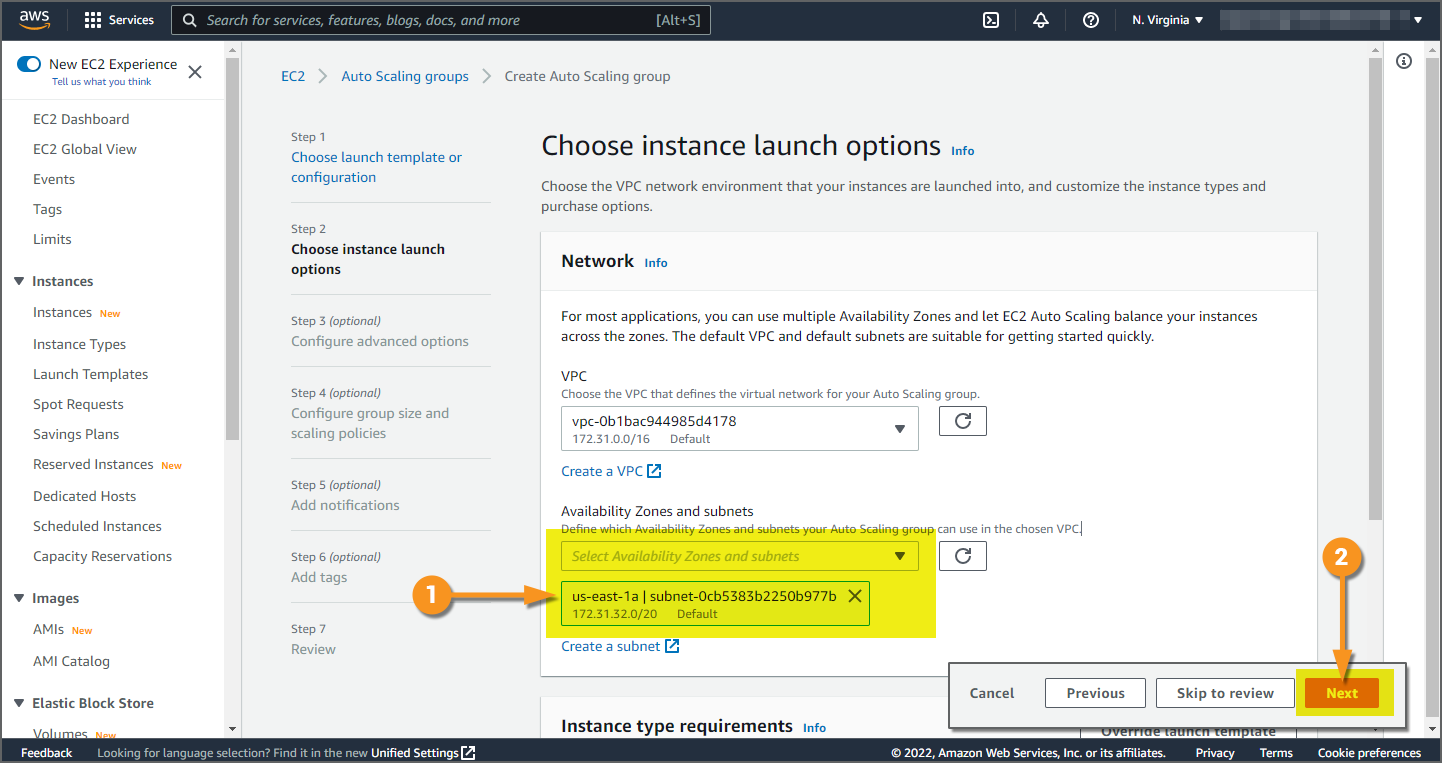Focus the AWS services search box
This screenshot has height=763, width=1442.
pos(441,20)
